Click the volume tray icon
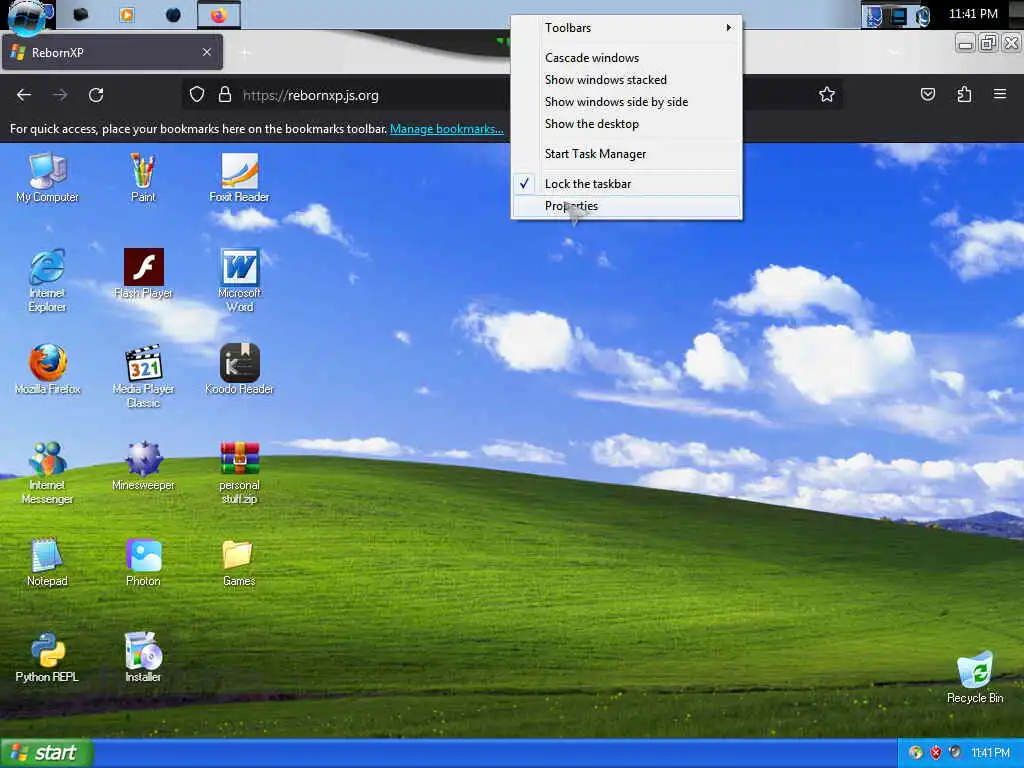The width and height of the screenshot is (1024, 768). pyautogui.click(x=955, y=752)
